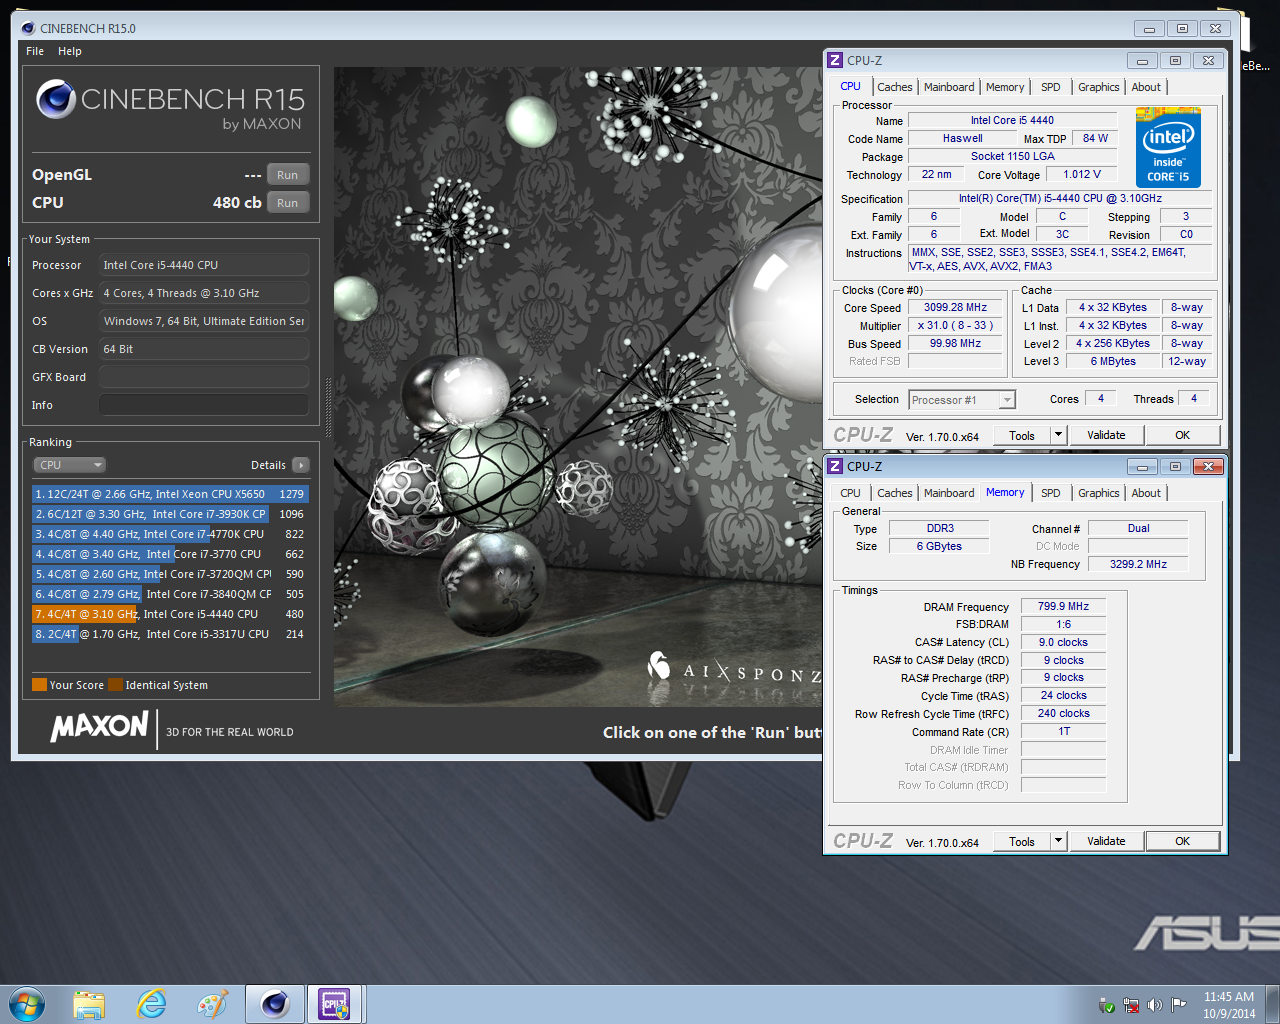The height and width of the screenshot is (1024, 1280).
Task: Open Windows Explorer from taskbar
Action: click(x=89, y=1004)
